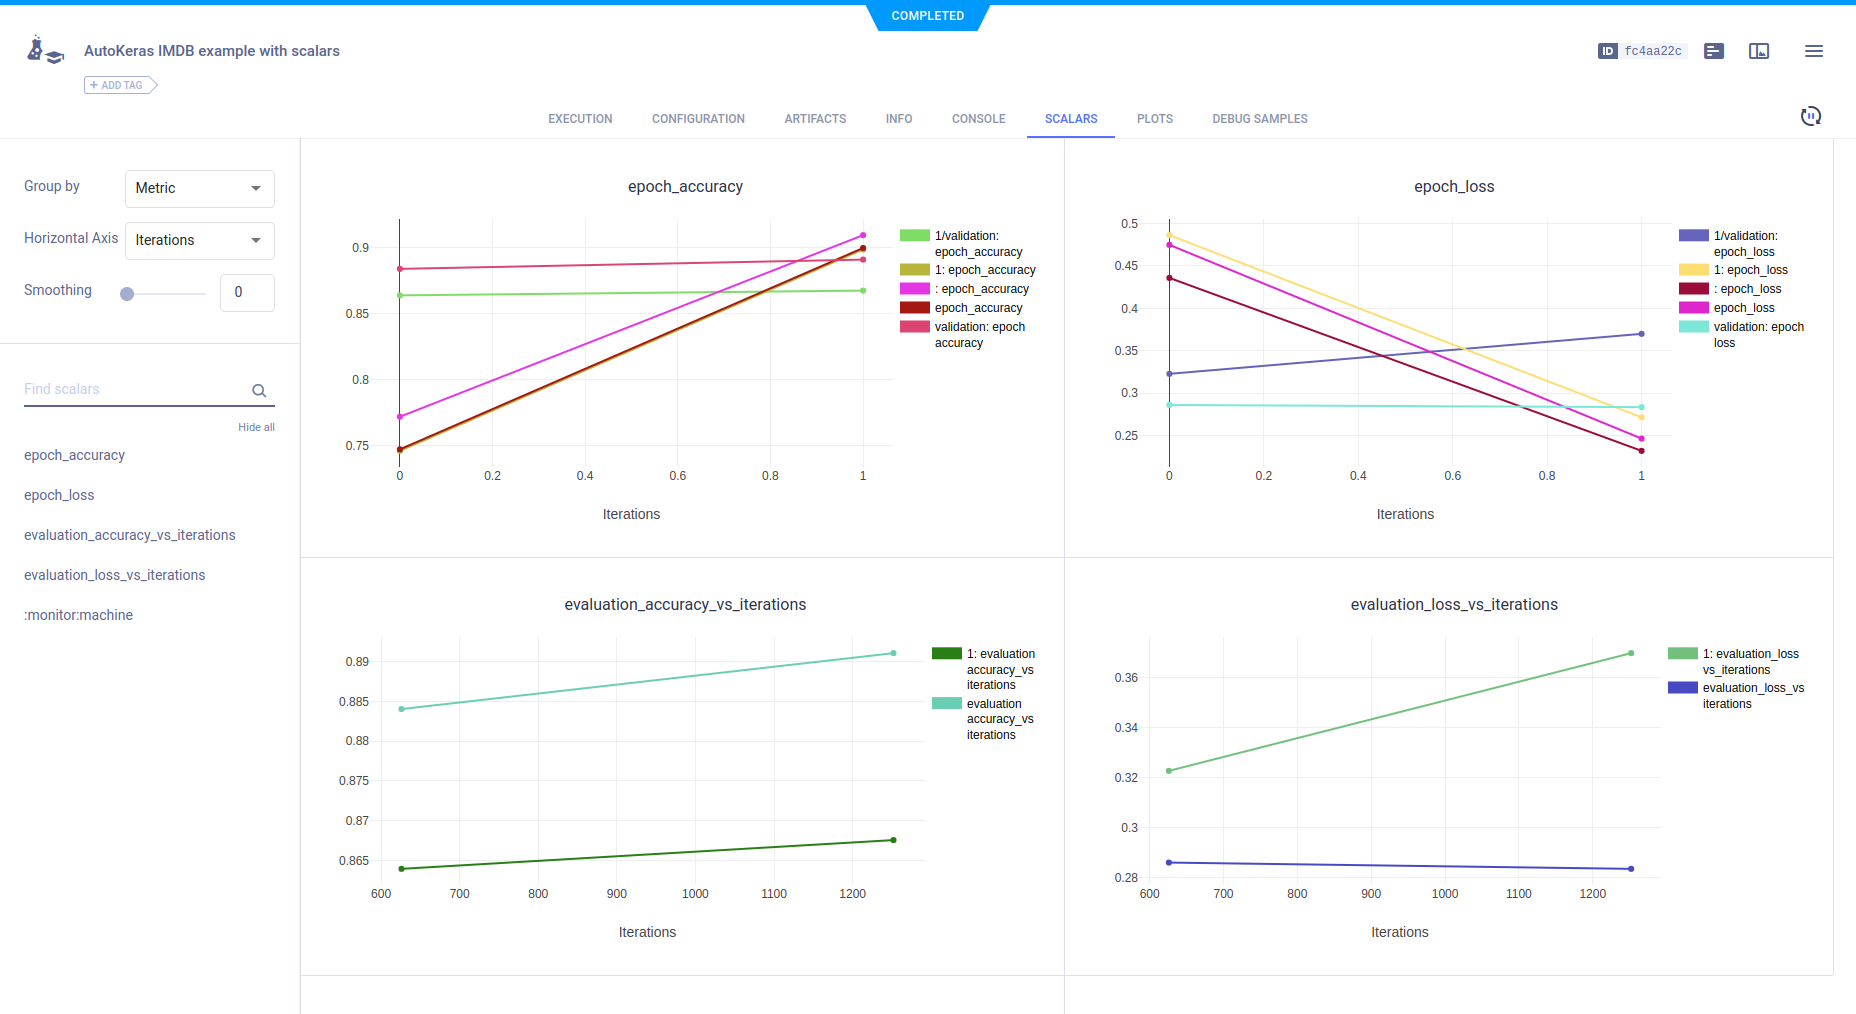Click the Hide all link
The height and width of the screenshot is (1014, 1856).
coord(256,427)
